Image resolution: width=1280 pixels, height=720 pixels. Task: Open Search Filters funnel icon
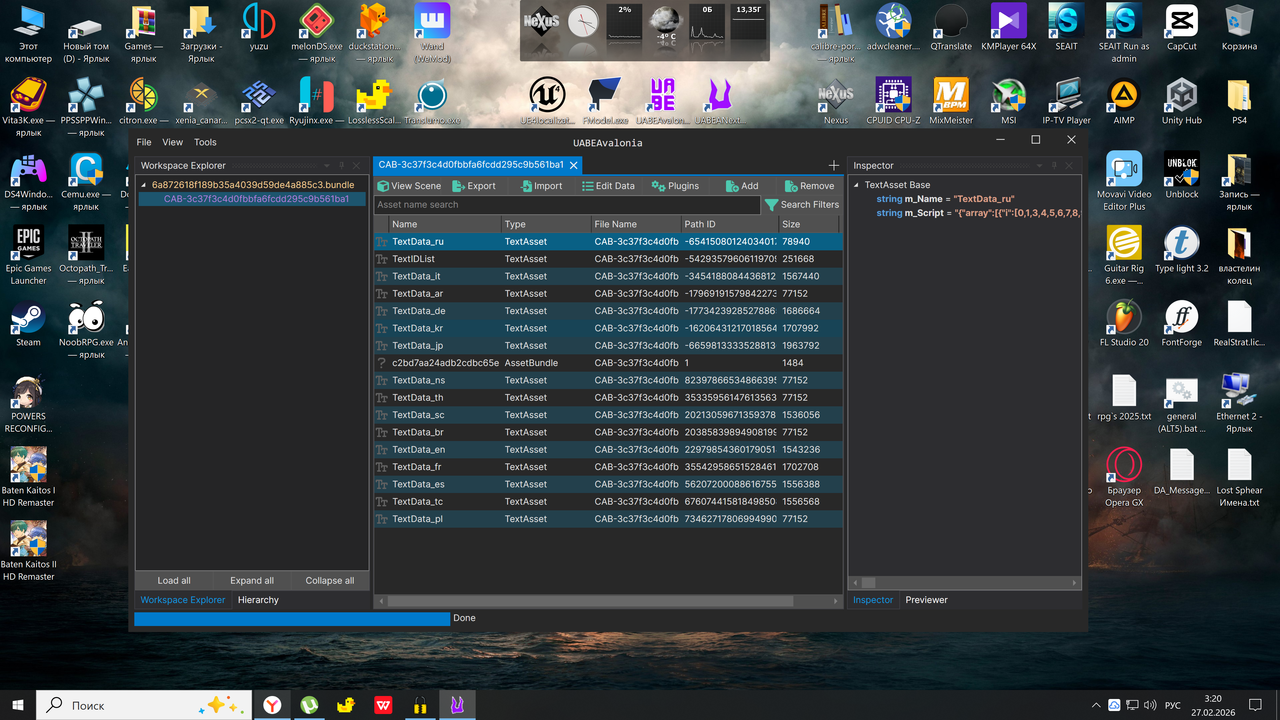click(771, 205)
